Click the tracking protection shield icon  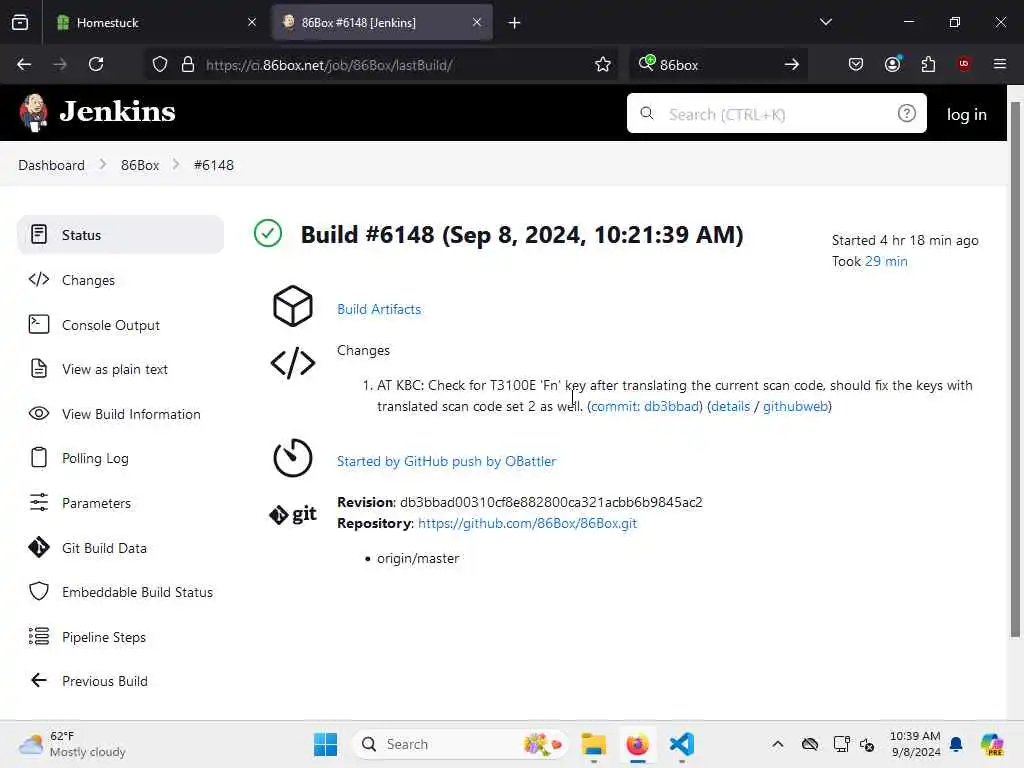point(160,64)
